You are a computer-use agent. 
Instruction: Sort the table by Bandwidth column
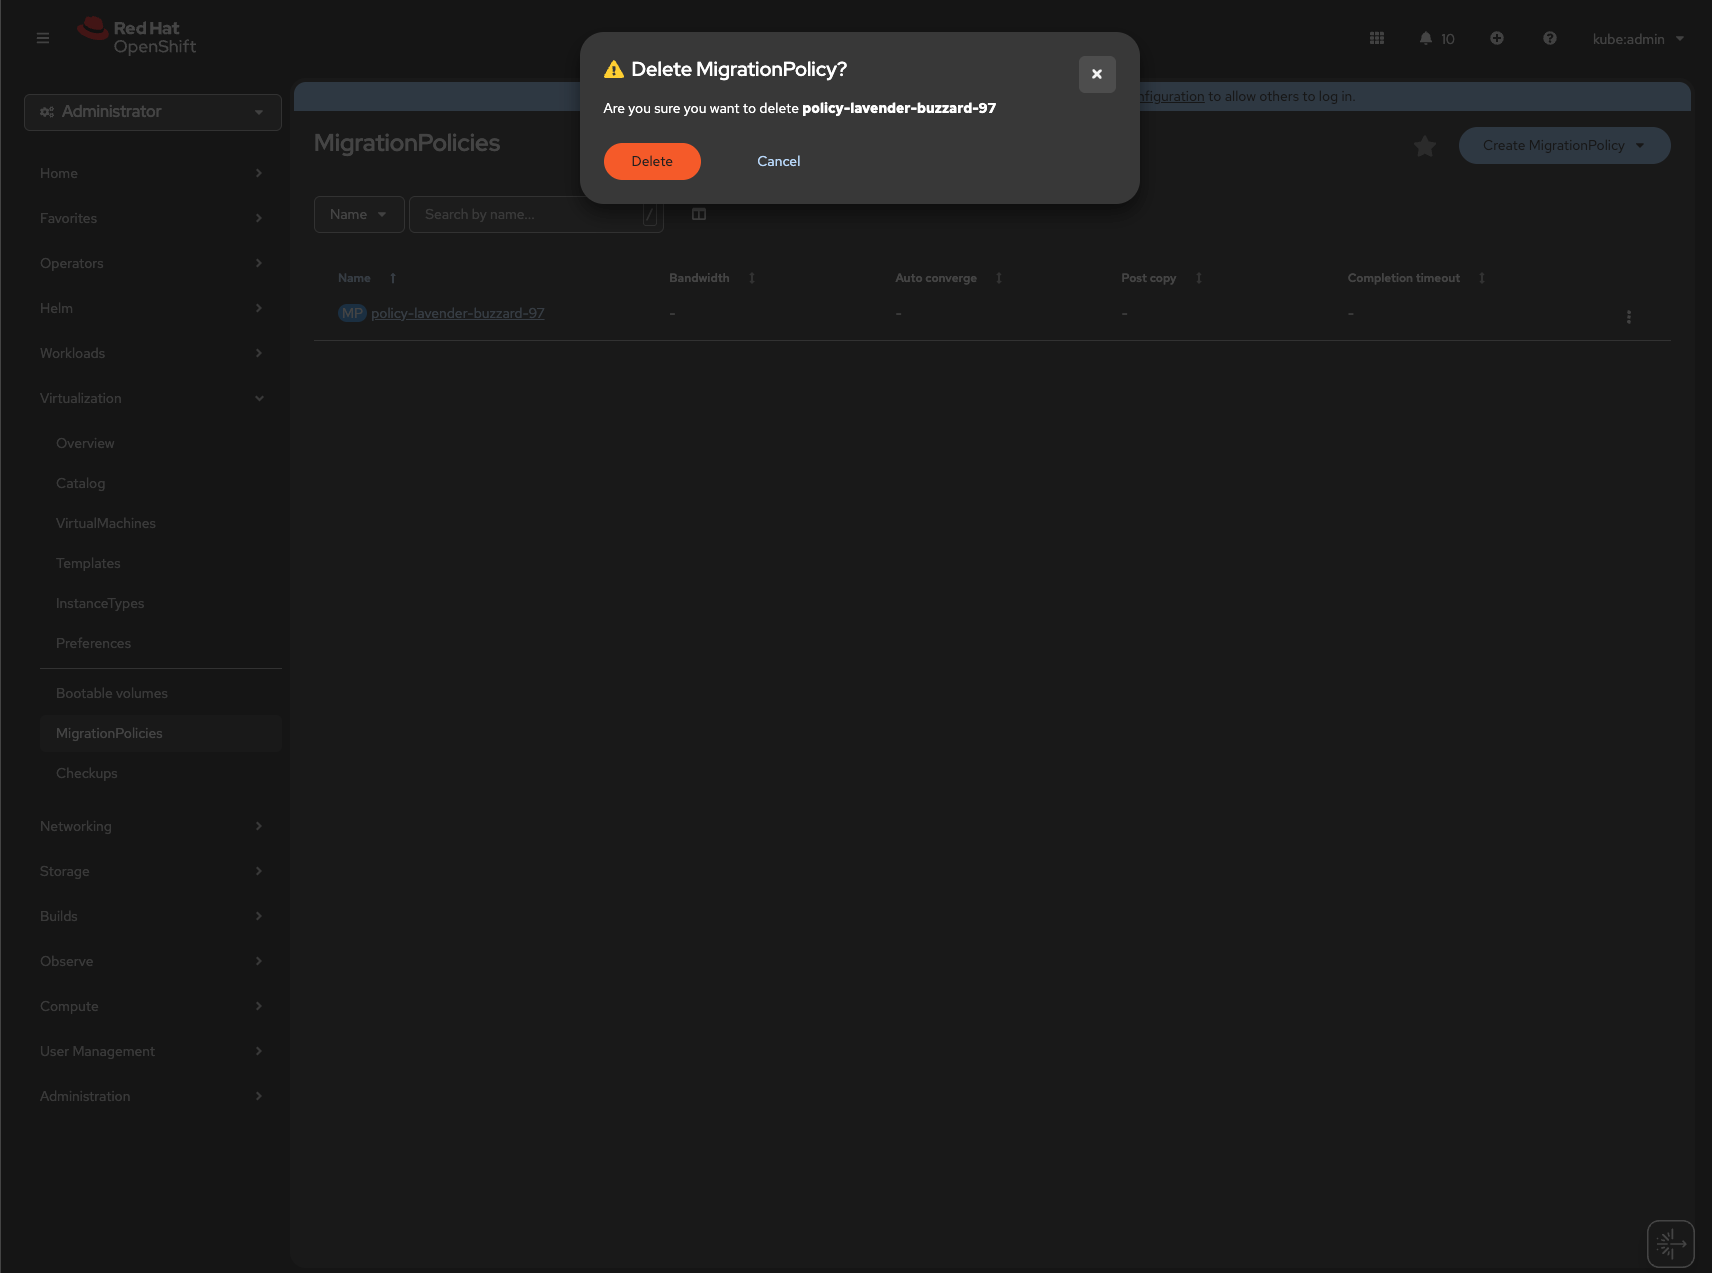[x=712, y=278]
